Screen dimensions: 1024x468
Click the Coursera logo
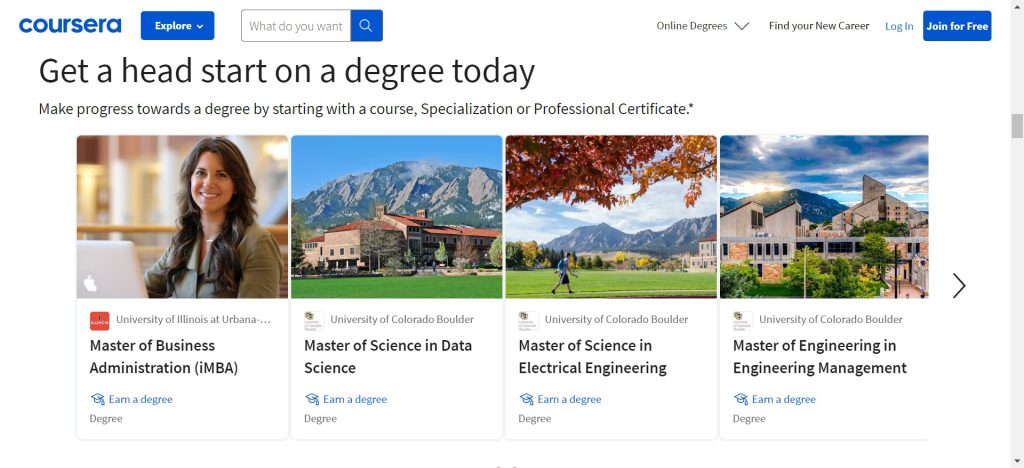pyautogui.click(x=70, y=25)
